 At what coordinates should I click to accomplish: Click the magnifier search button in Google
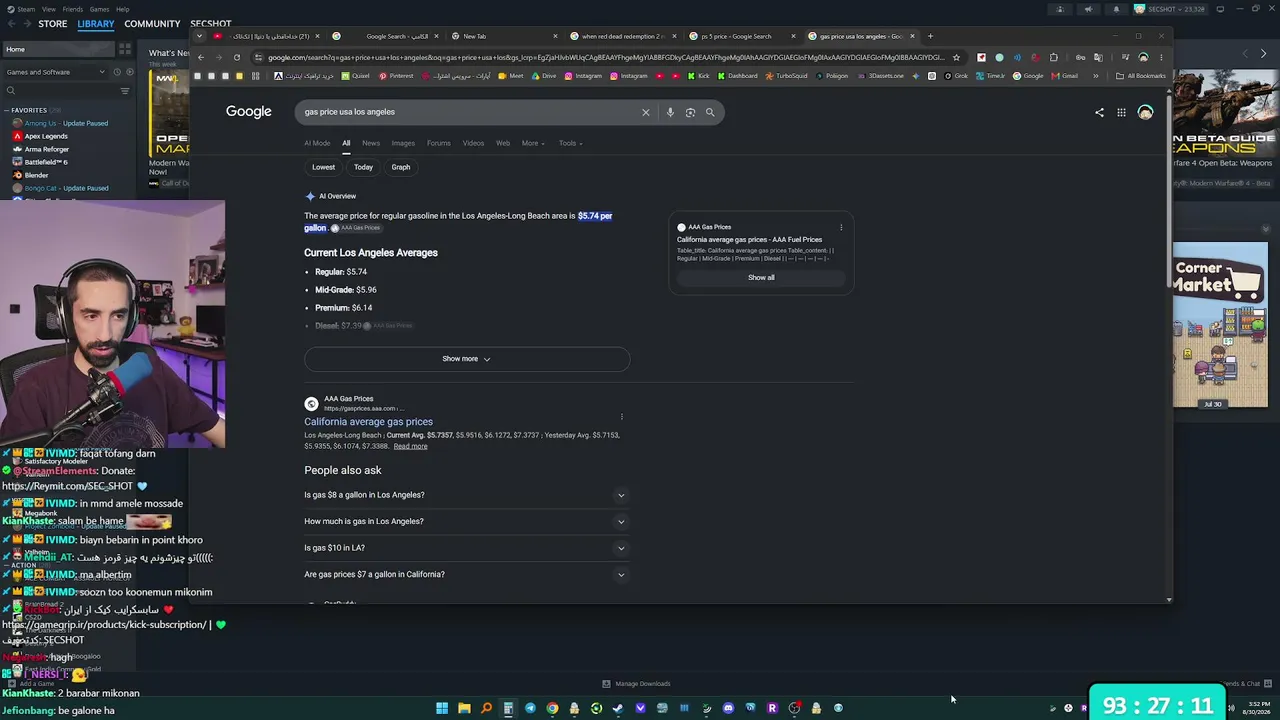[710, 112]
